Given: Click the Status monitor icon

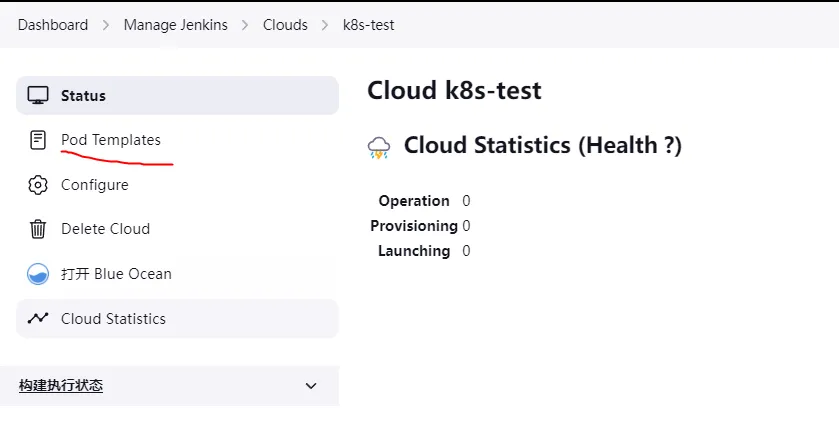Looking at the screenshot, I should coord(38,95).
